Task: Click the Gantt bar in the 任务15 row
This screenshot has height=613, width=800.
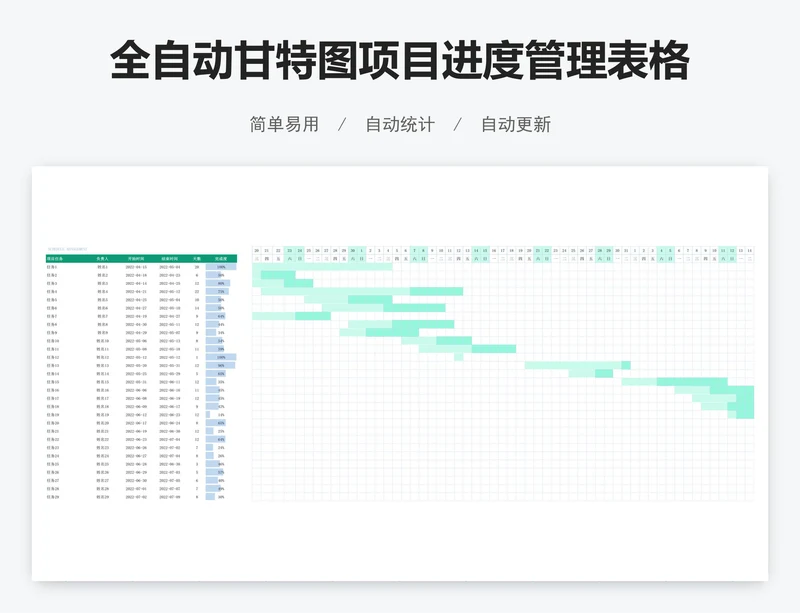Action: click(674, 382)
